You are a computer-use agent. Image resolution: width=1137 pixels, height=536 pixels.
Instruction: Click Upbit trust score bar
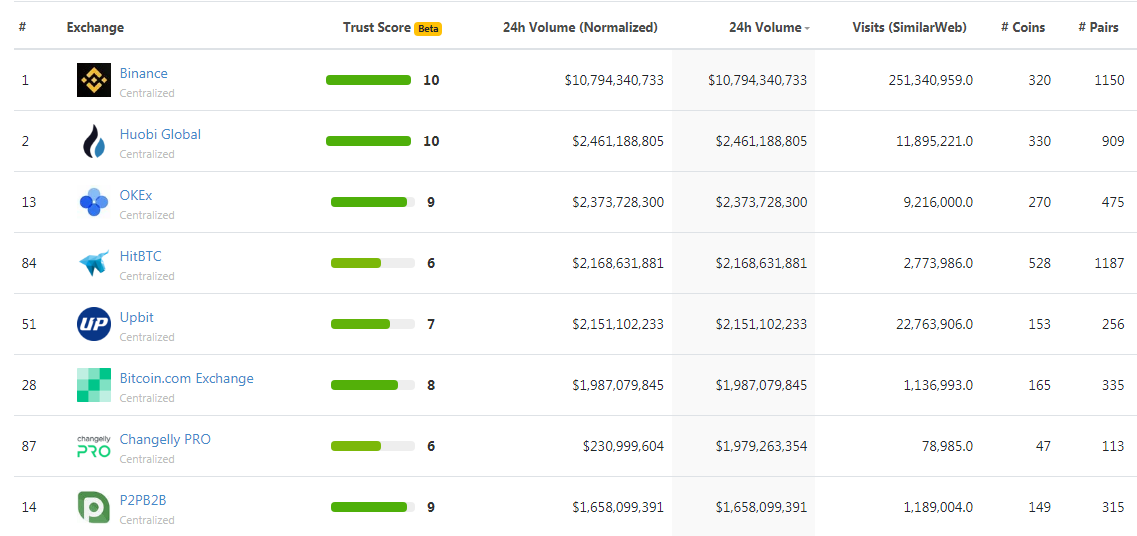coord(373,323)
